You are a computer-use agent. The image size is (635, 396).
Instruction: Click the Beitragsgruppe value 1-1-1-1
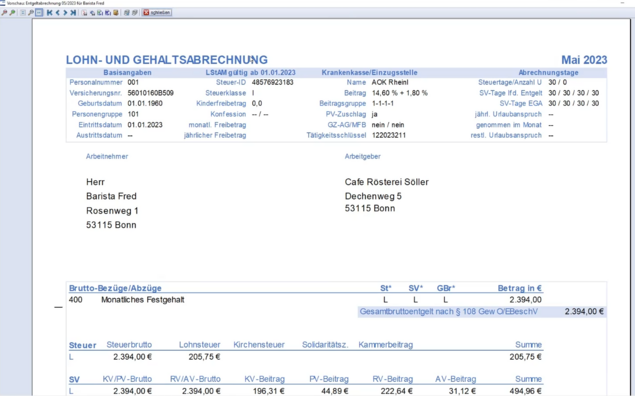tap(383, 103)
